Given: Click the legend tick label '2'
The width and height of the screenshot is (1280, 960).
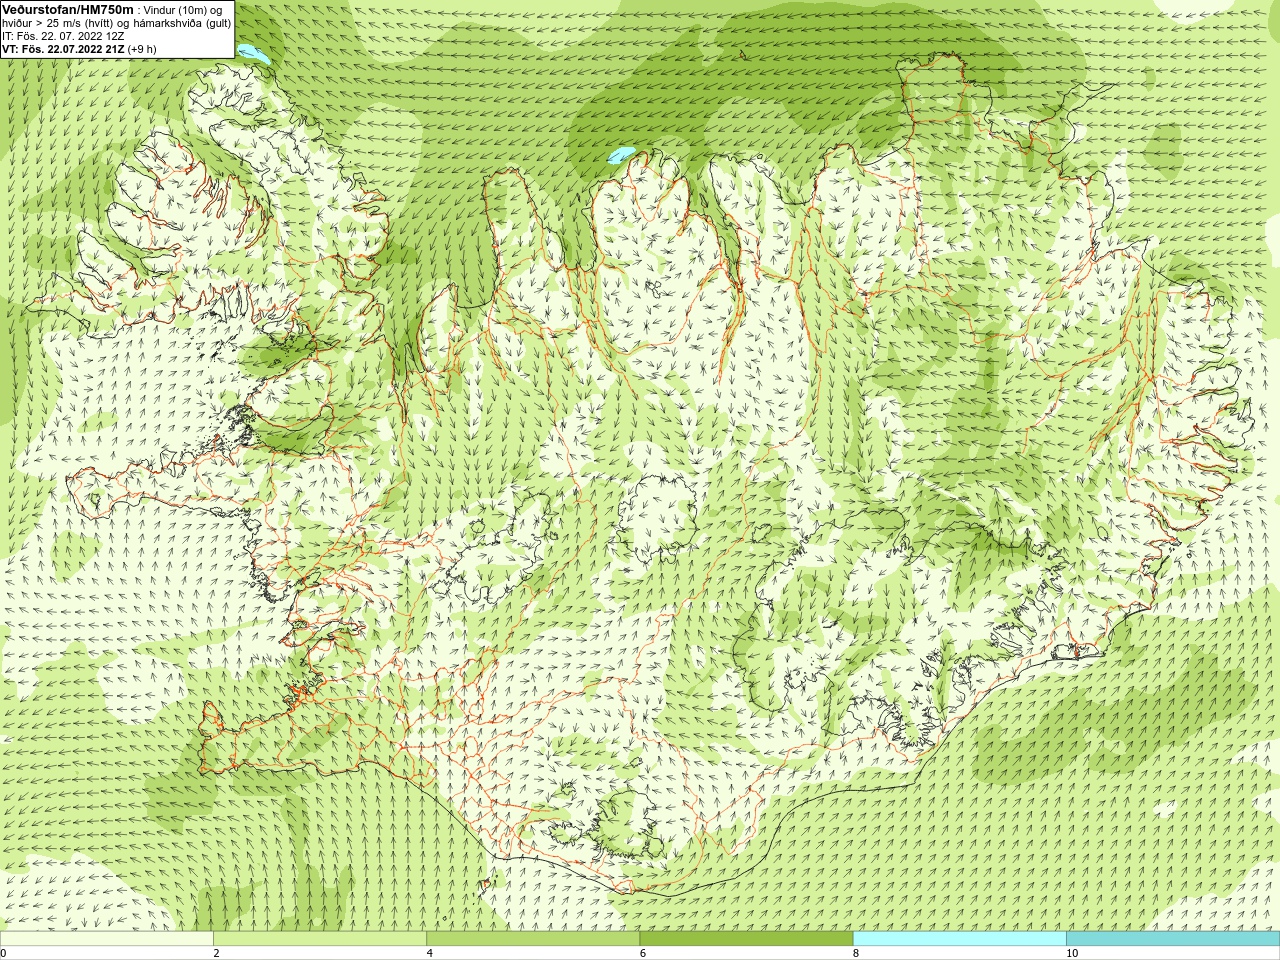Looking at the screenshot, I should (216, 953).
